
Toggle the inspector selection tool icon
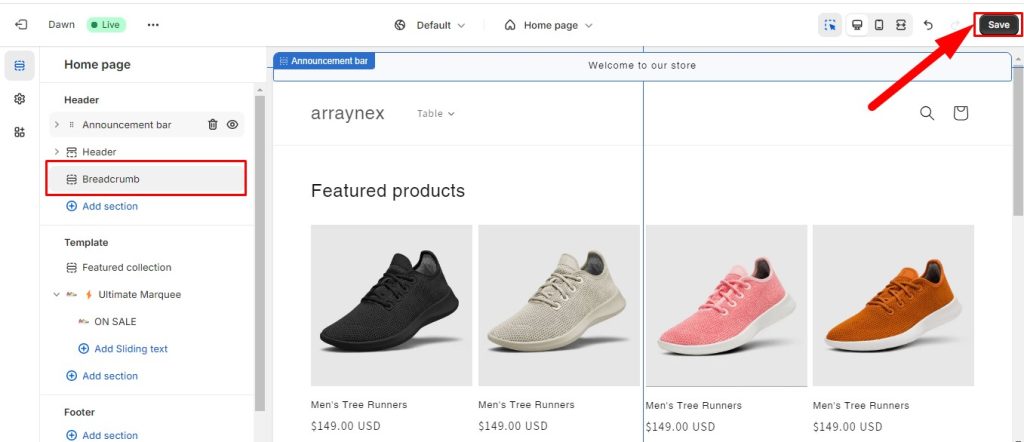click(829, 25)
